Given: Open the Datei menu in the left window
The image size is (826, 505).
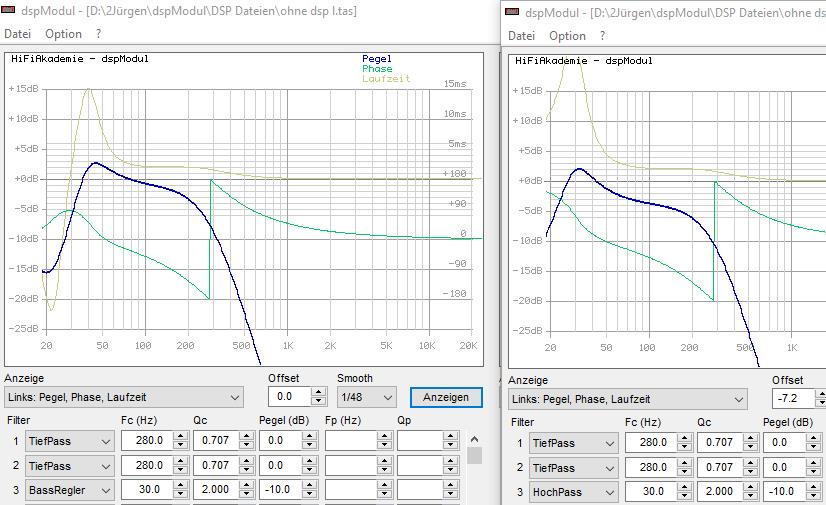Looking at the screenshot, I should [x=18, y=34].
